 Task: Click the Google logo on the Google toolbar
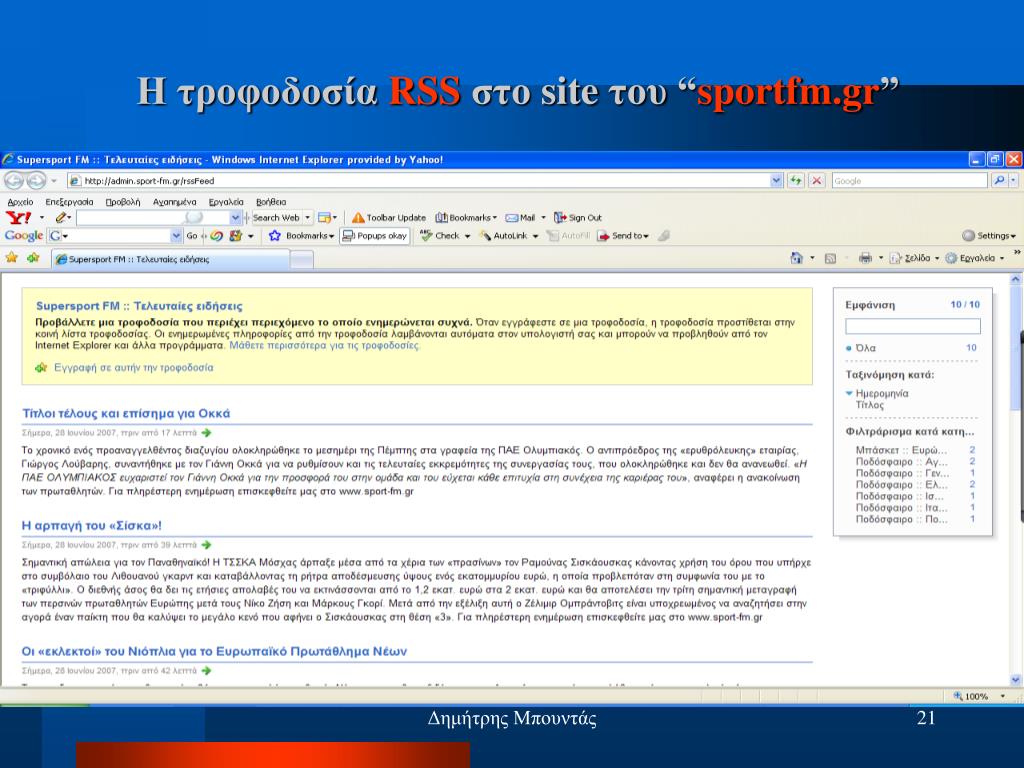[x=24, y=236]
